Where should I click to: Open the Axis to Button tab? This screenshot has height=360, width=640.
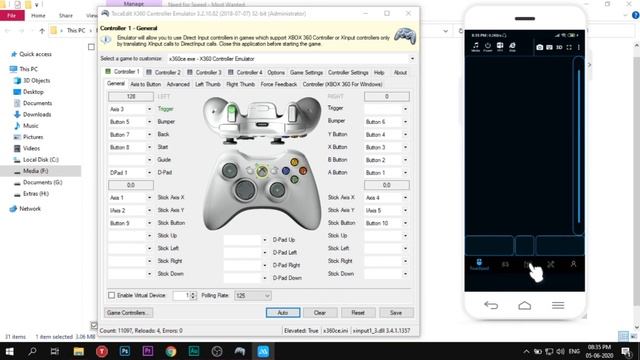coord(145,84)
